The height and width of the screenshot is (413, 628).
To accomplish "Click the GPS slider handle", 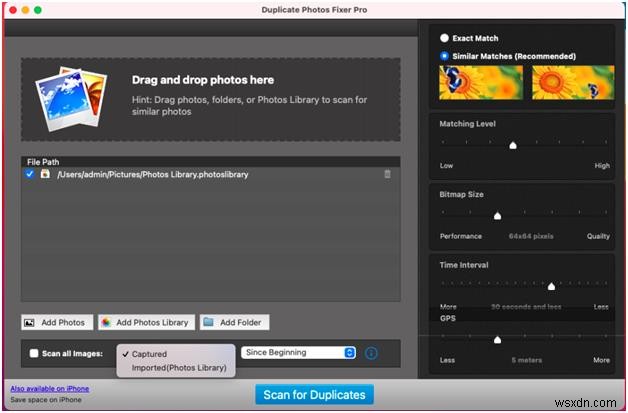I will click(x=497, y=340).
